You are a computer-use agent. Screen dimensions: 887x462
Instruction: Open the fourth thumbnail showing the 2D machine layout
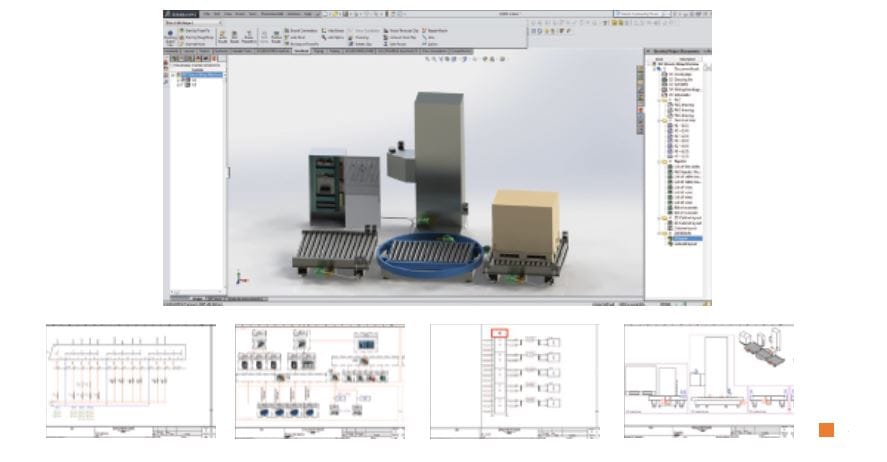tap(708, 380)
